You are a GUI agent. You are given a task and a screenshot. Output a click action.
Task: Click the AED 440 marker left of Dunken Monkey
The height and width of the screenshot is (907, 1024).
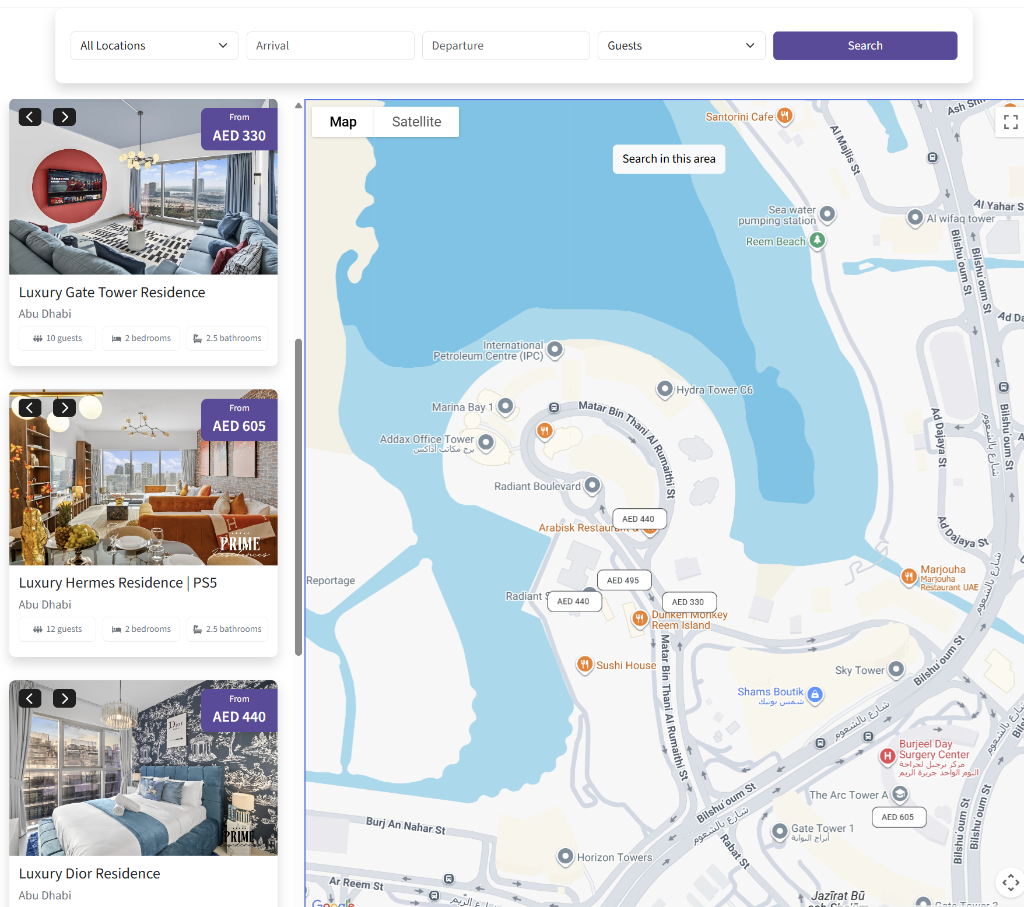573,601
